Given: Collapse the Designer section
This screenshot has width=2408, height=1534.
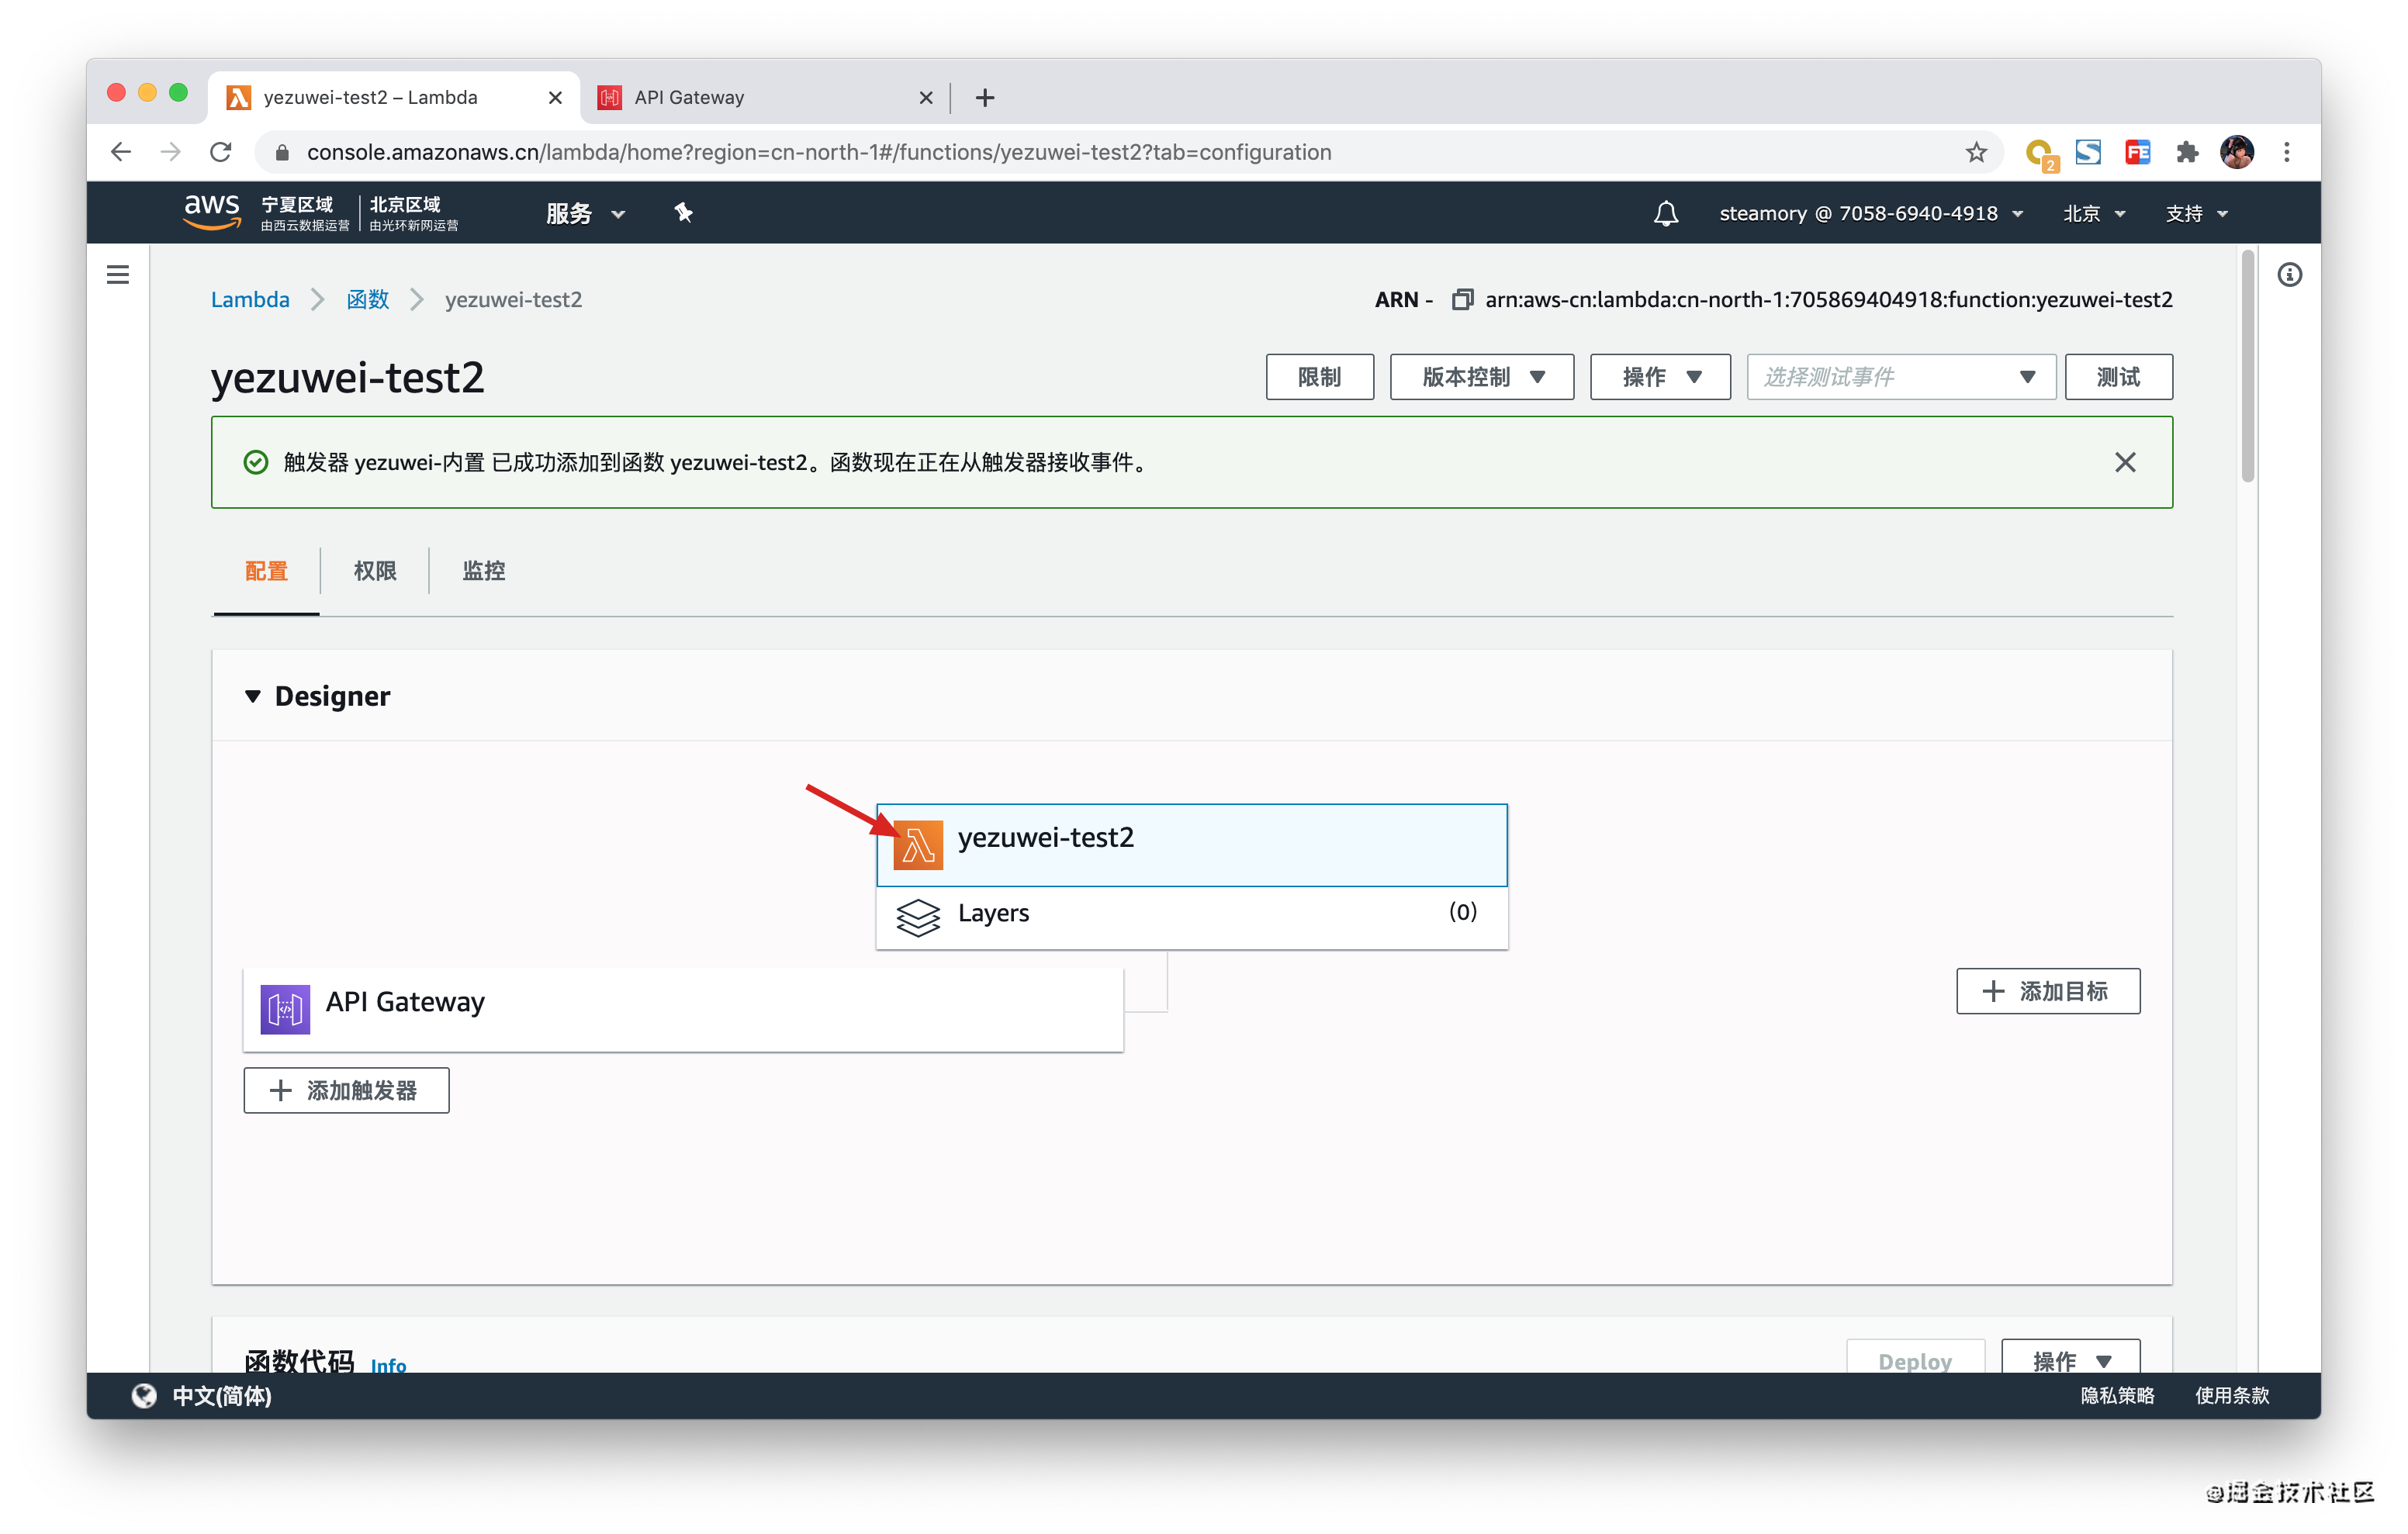Looking at the screenshot, I should point(253,696).
